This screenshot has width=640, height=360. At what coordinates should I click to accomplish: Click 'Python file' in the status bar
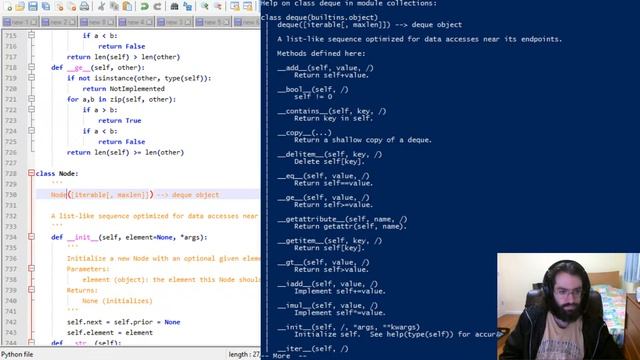[x=17, y=354]
